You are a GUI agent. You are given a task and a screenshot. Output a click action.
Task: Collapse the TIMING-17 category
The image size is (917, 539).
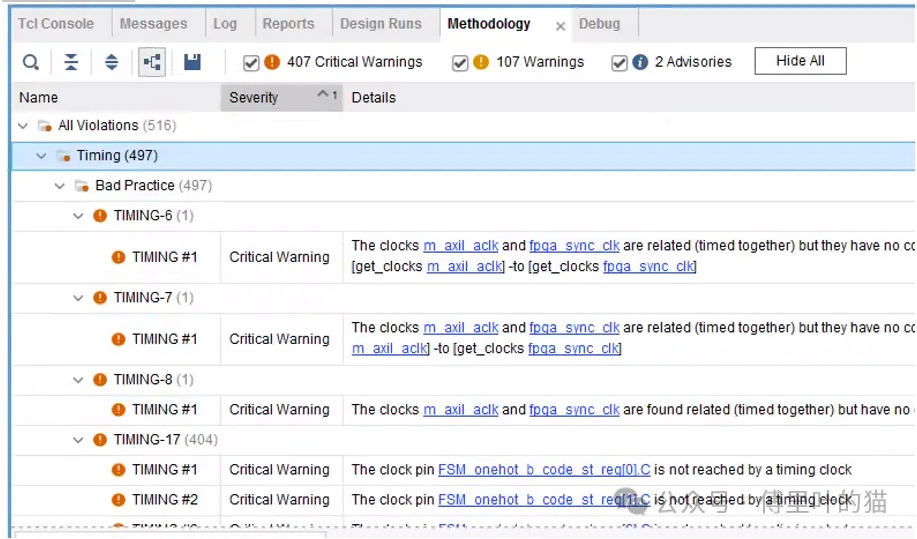79,440
